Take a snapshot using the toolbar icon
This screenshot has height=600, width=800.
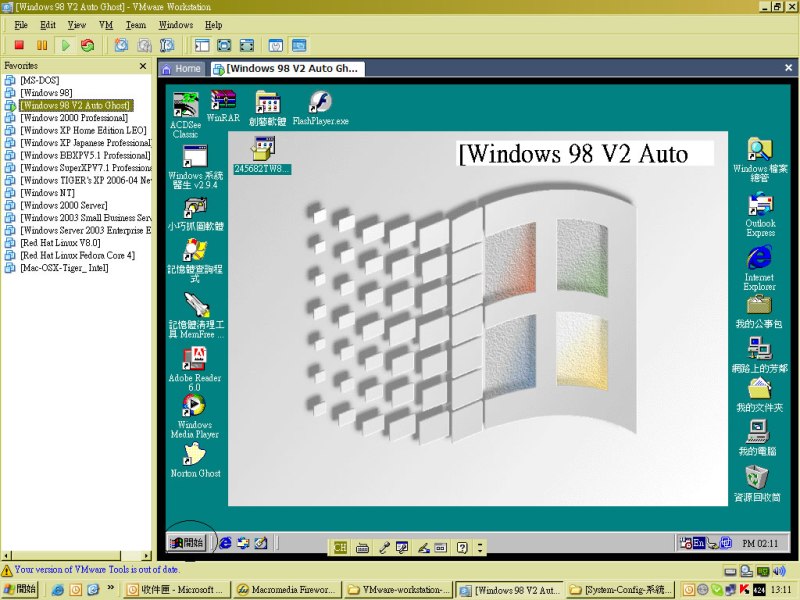(121, 45)
